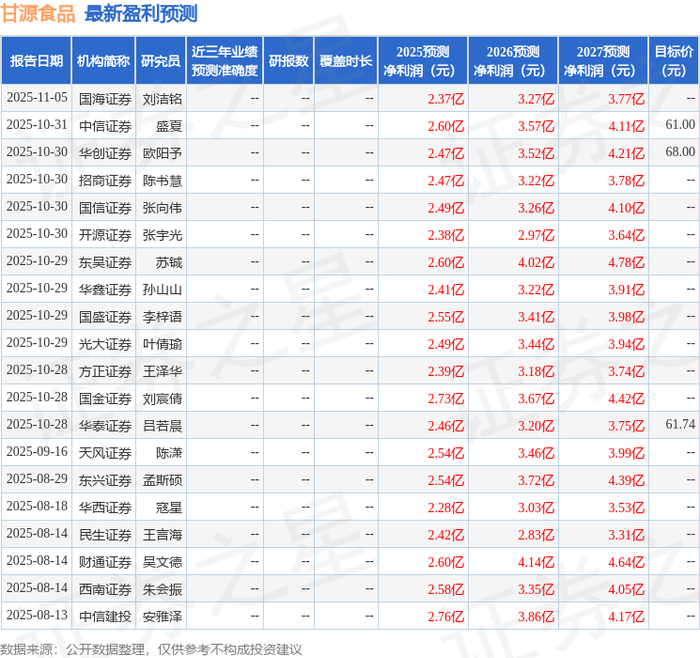Click the 国盛证券 institution cell

coord(105,317)
